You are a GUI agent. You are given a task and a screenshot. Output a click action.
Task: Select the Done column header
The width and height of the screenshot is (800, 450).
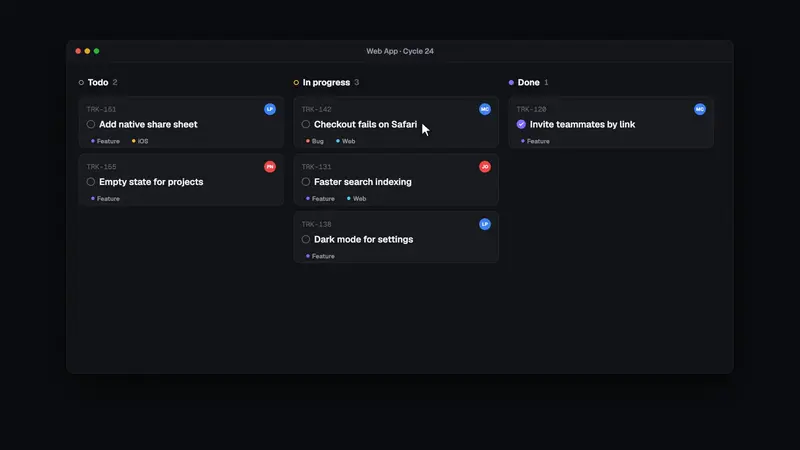coord(529,83)
